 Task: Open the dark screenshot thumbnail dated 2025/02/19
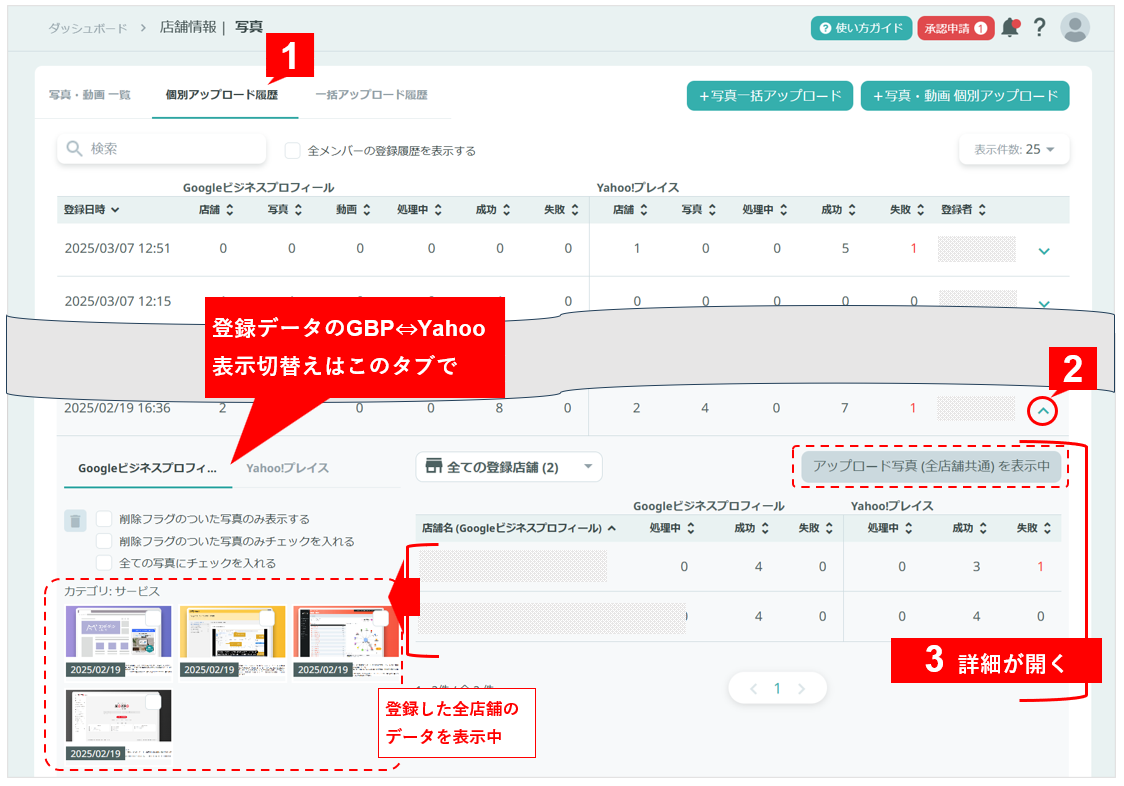(x=118, y=724)
